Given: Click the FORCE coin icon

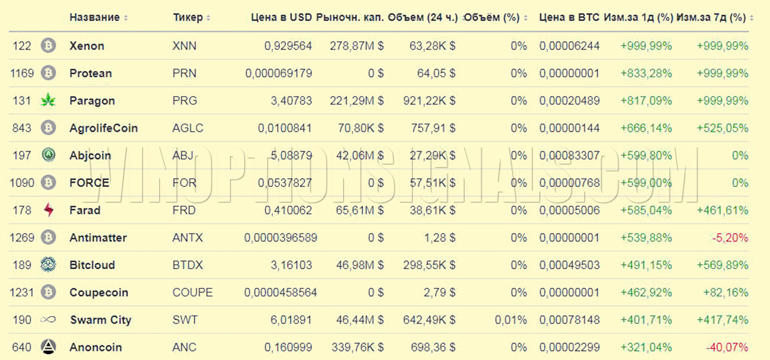Looking at the screenshot, I should pos(48,183).
